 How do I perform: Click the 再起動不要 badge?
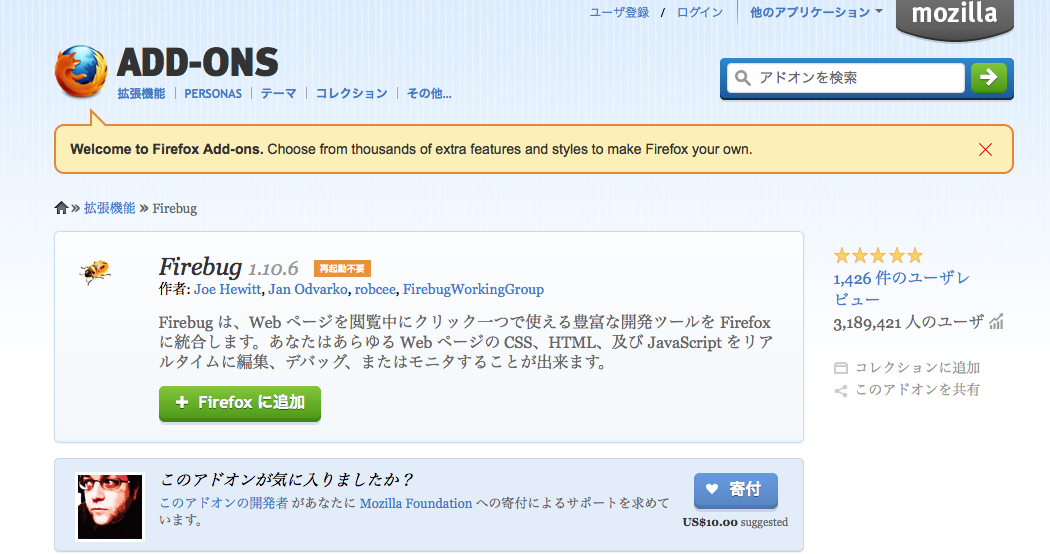(342, 269)
